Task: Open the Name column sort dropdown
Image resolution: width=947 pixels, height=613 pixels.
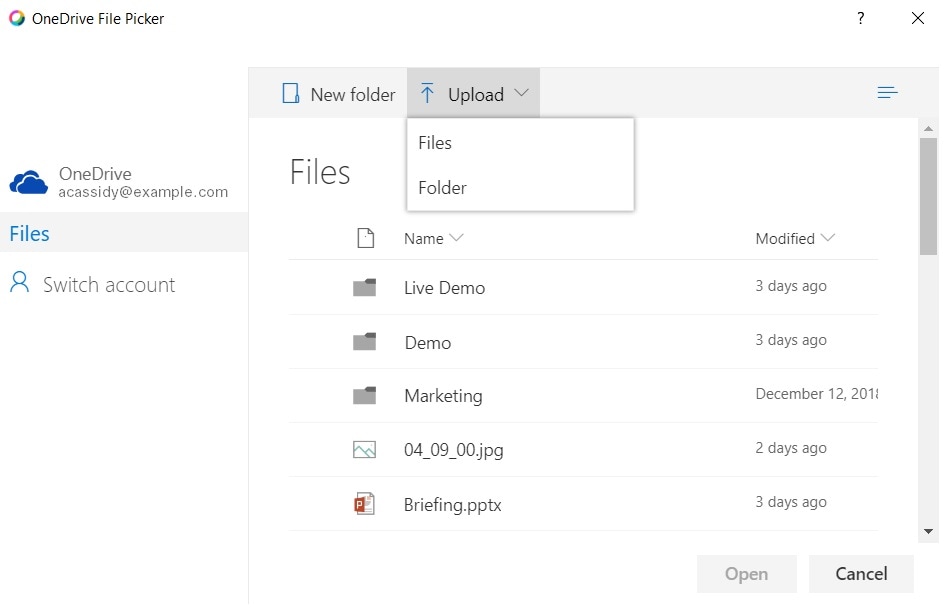Action: pos(456,239)
